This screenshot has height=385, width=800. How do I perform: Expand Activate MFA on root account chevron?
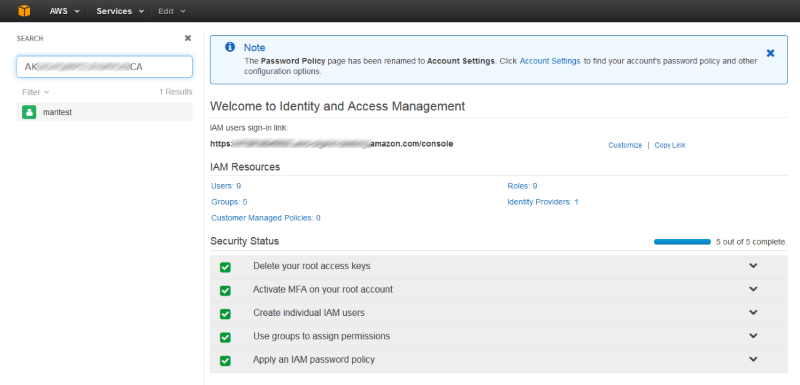[x=753, y=289]
